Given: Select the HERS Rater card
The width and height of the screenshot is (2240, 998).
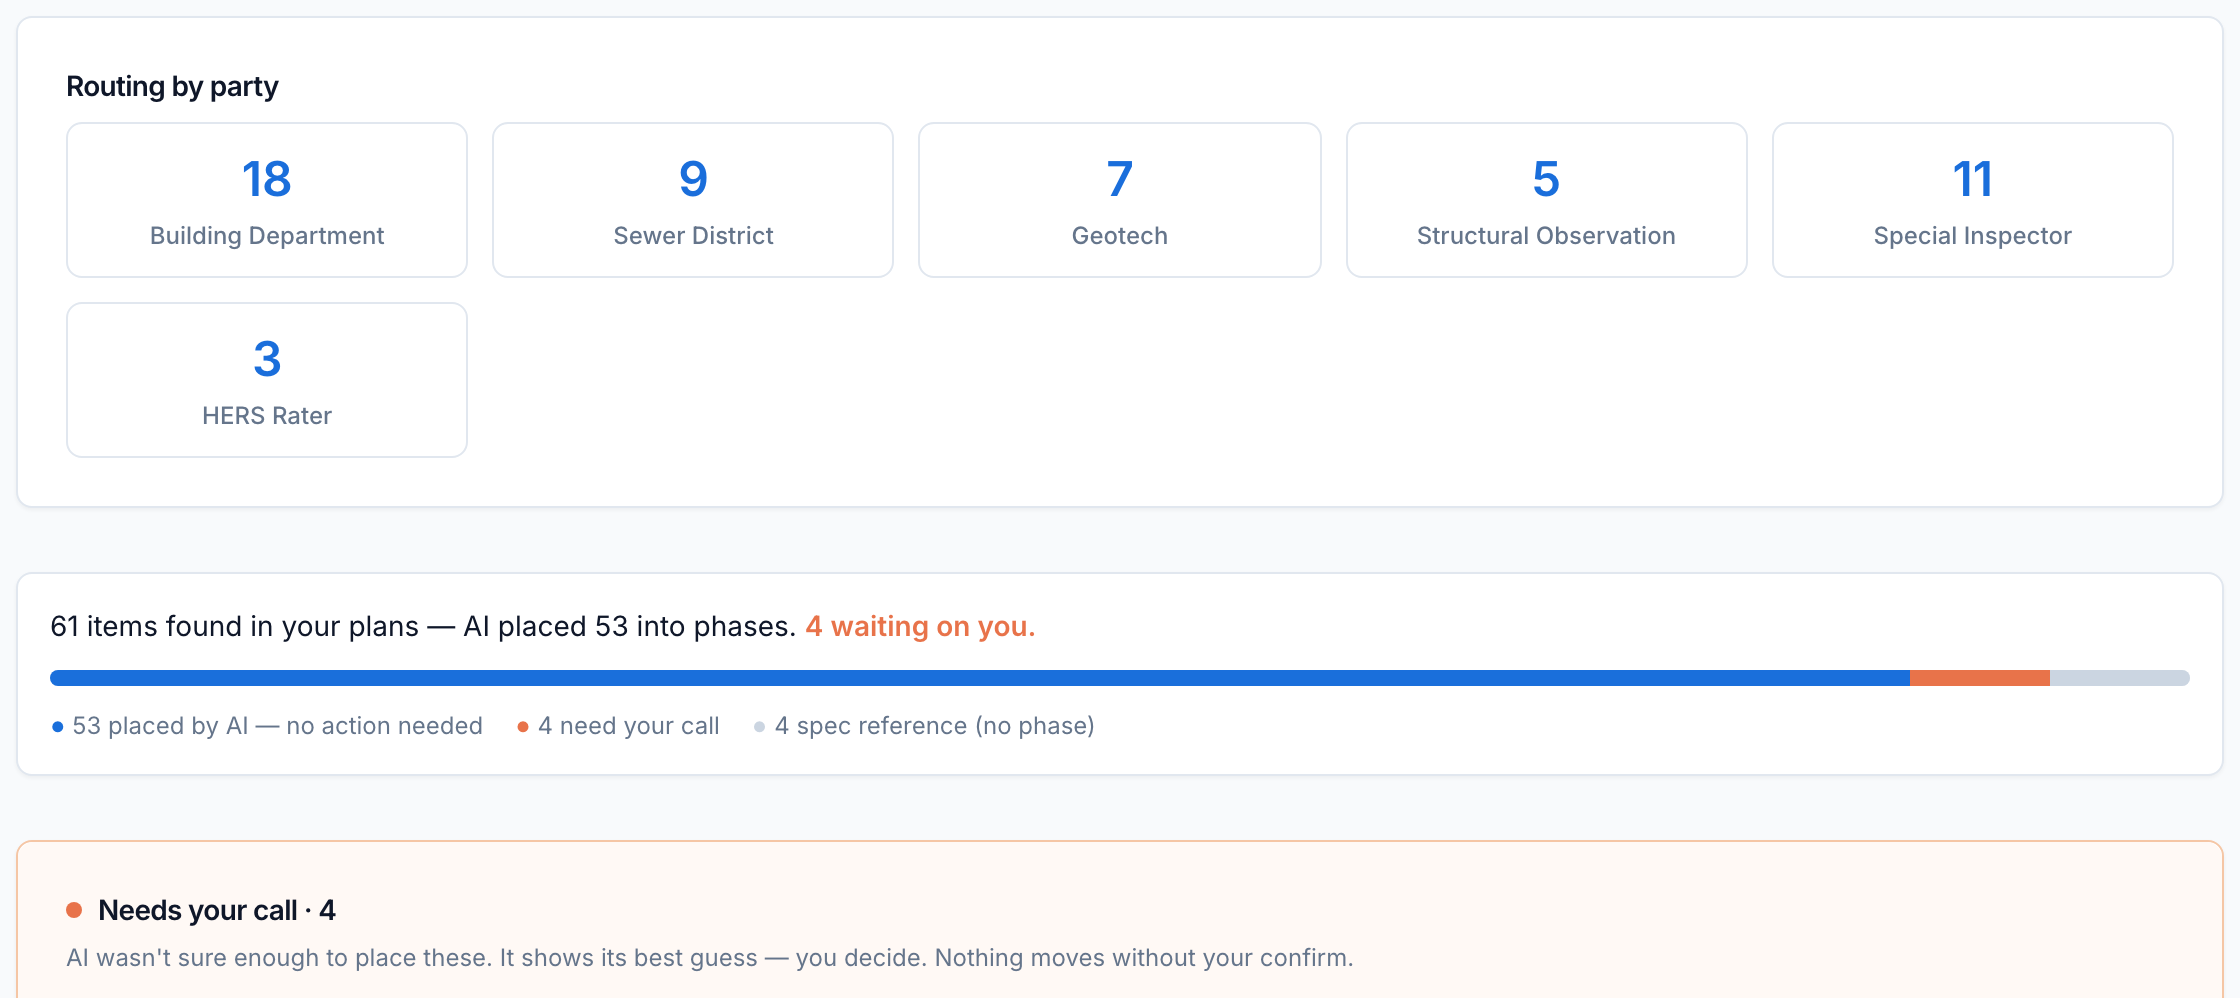Looking at the screenshot, I should coord(267,380).
